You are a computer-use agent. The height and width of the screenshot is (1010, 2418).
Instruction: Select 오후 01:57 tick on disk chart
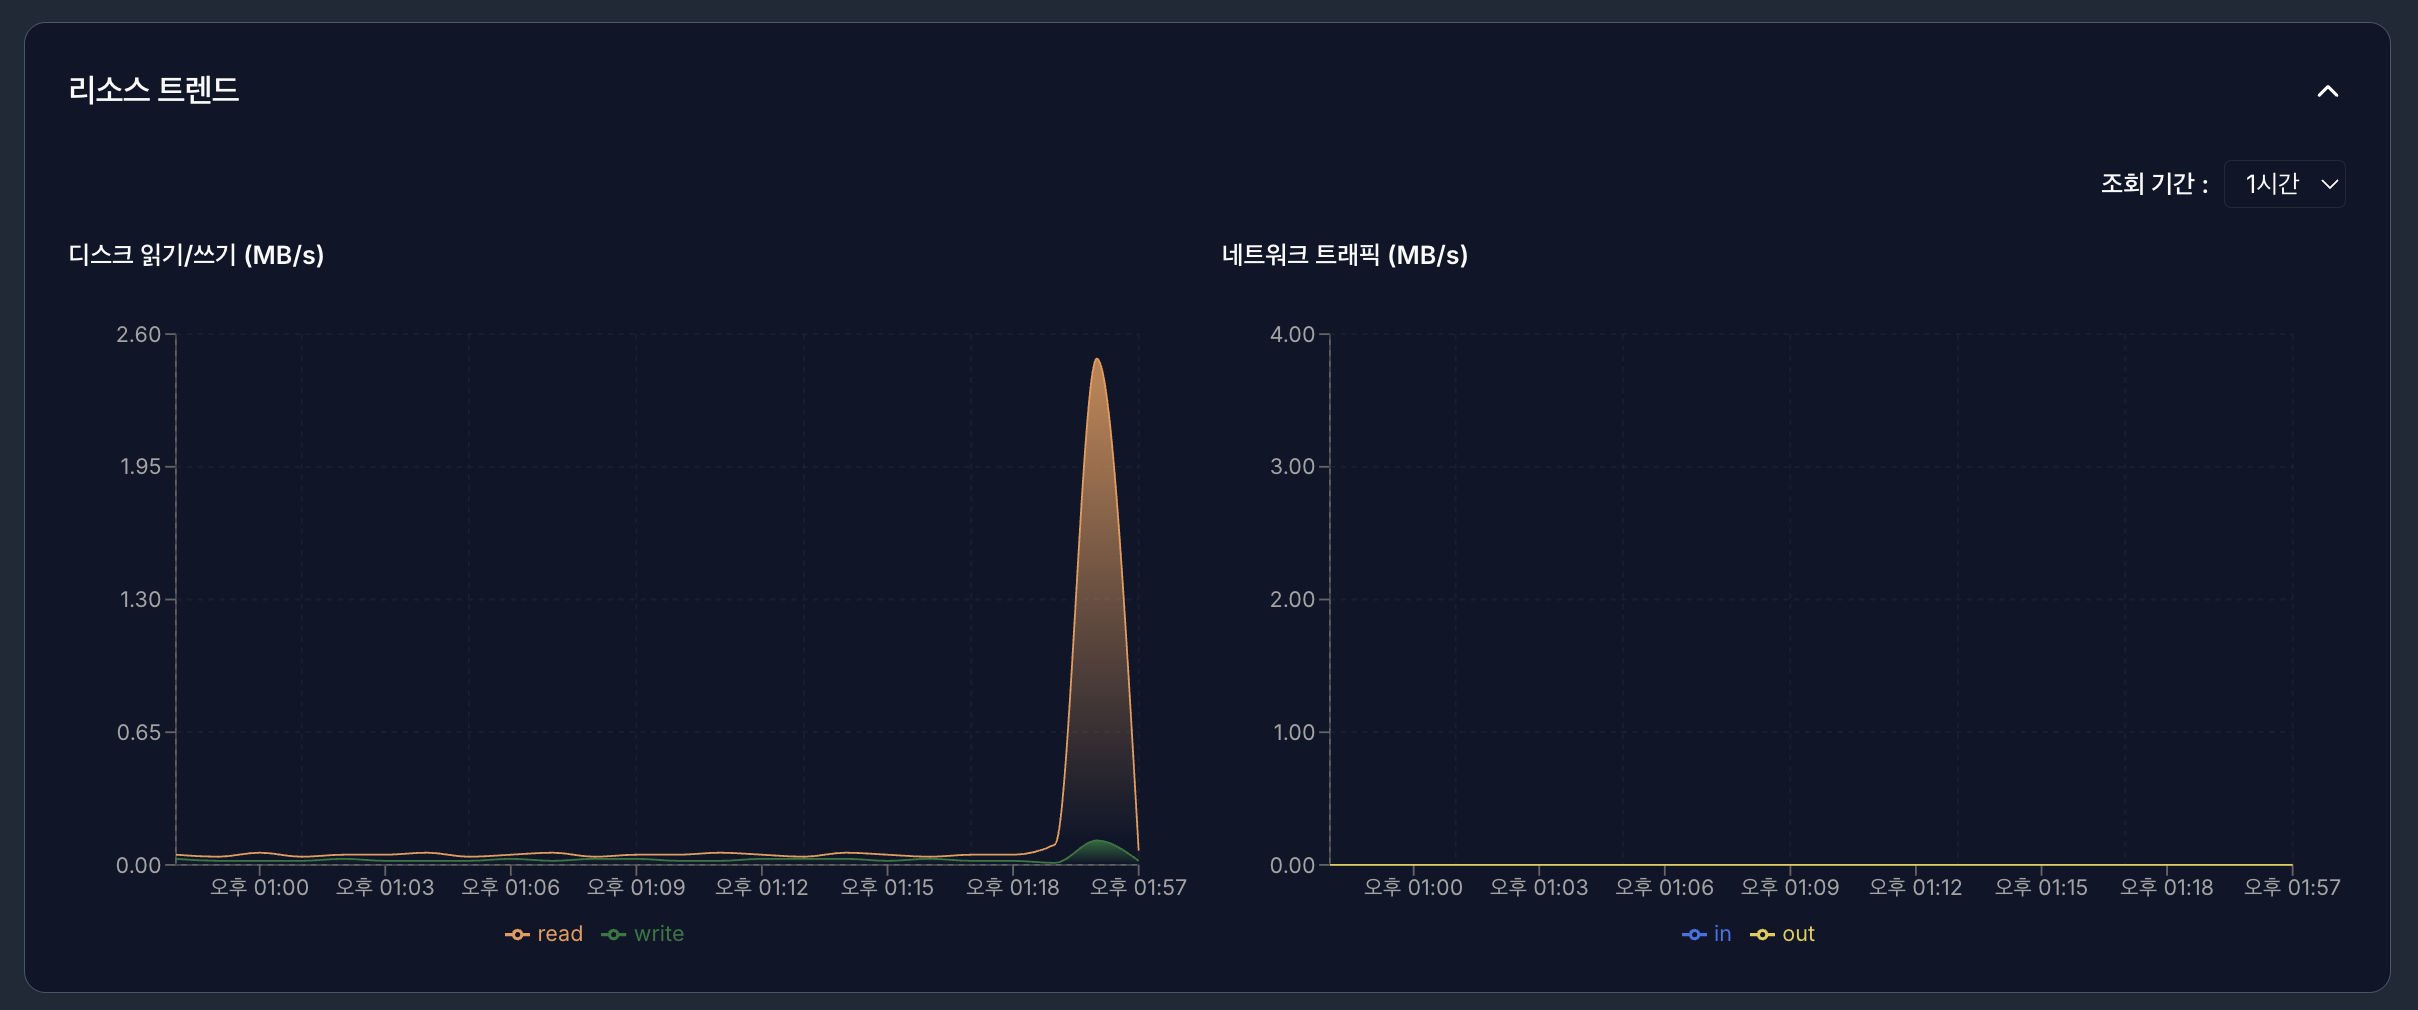coord(1138,887)
